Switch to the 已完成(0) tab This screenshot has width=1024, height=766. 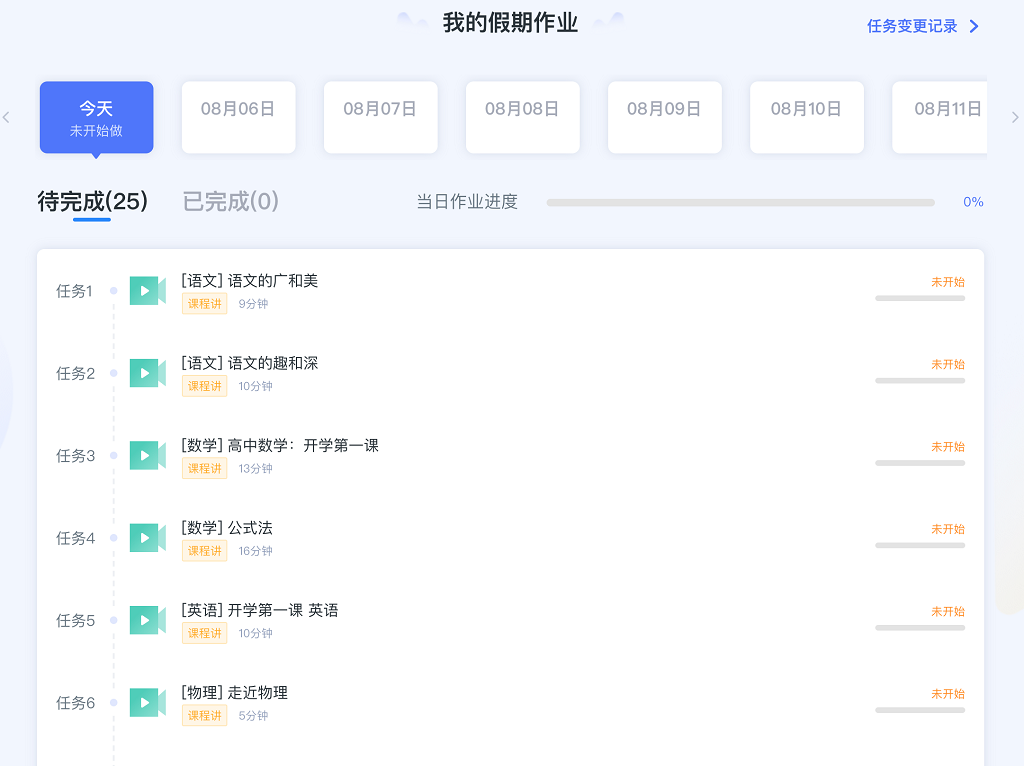click(x=231, y=201)
